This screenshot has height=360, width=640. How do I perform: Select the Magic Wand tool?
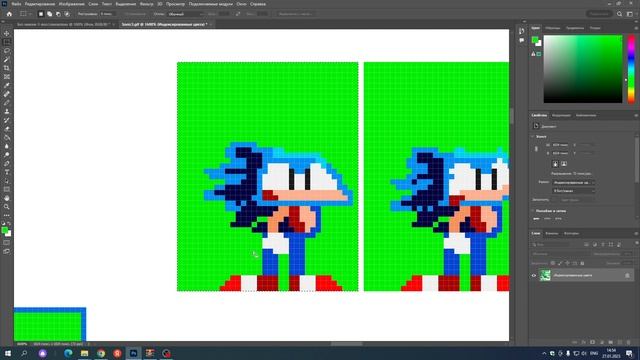coord(7,59)
